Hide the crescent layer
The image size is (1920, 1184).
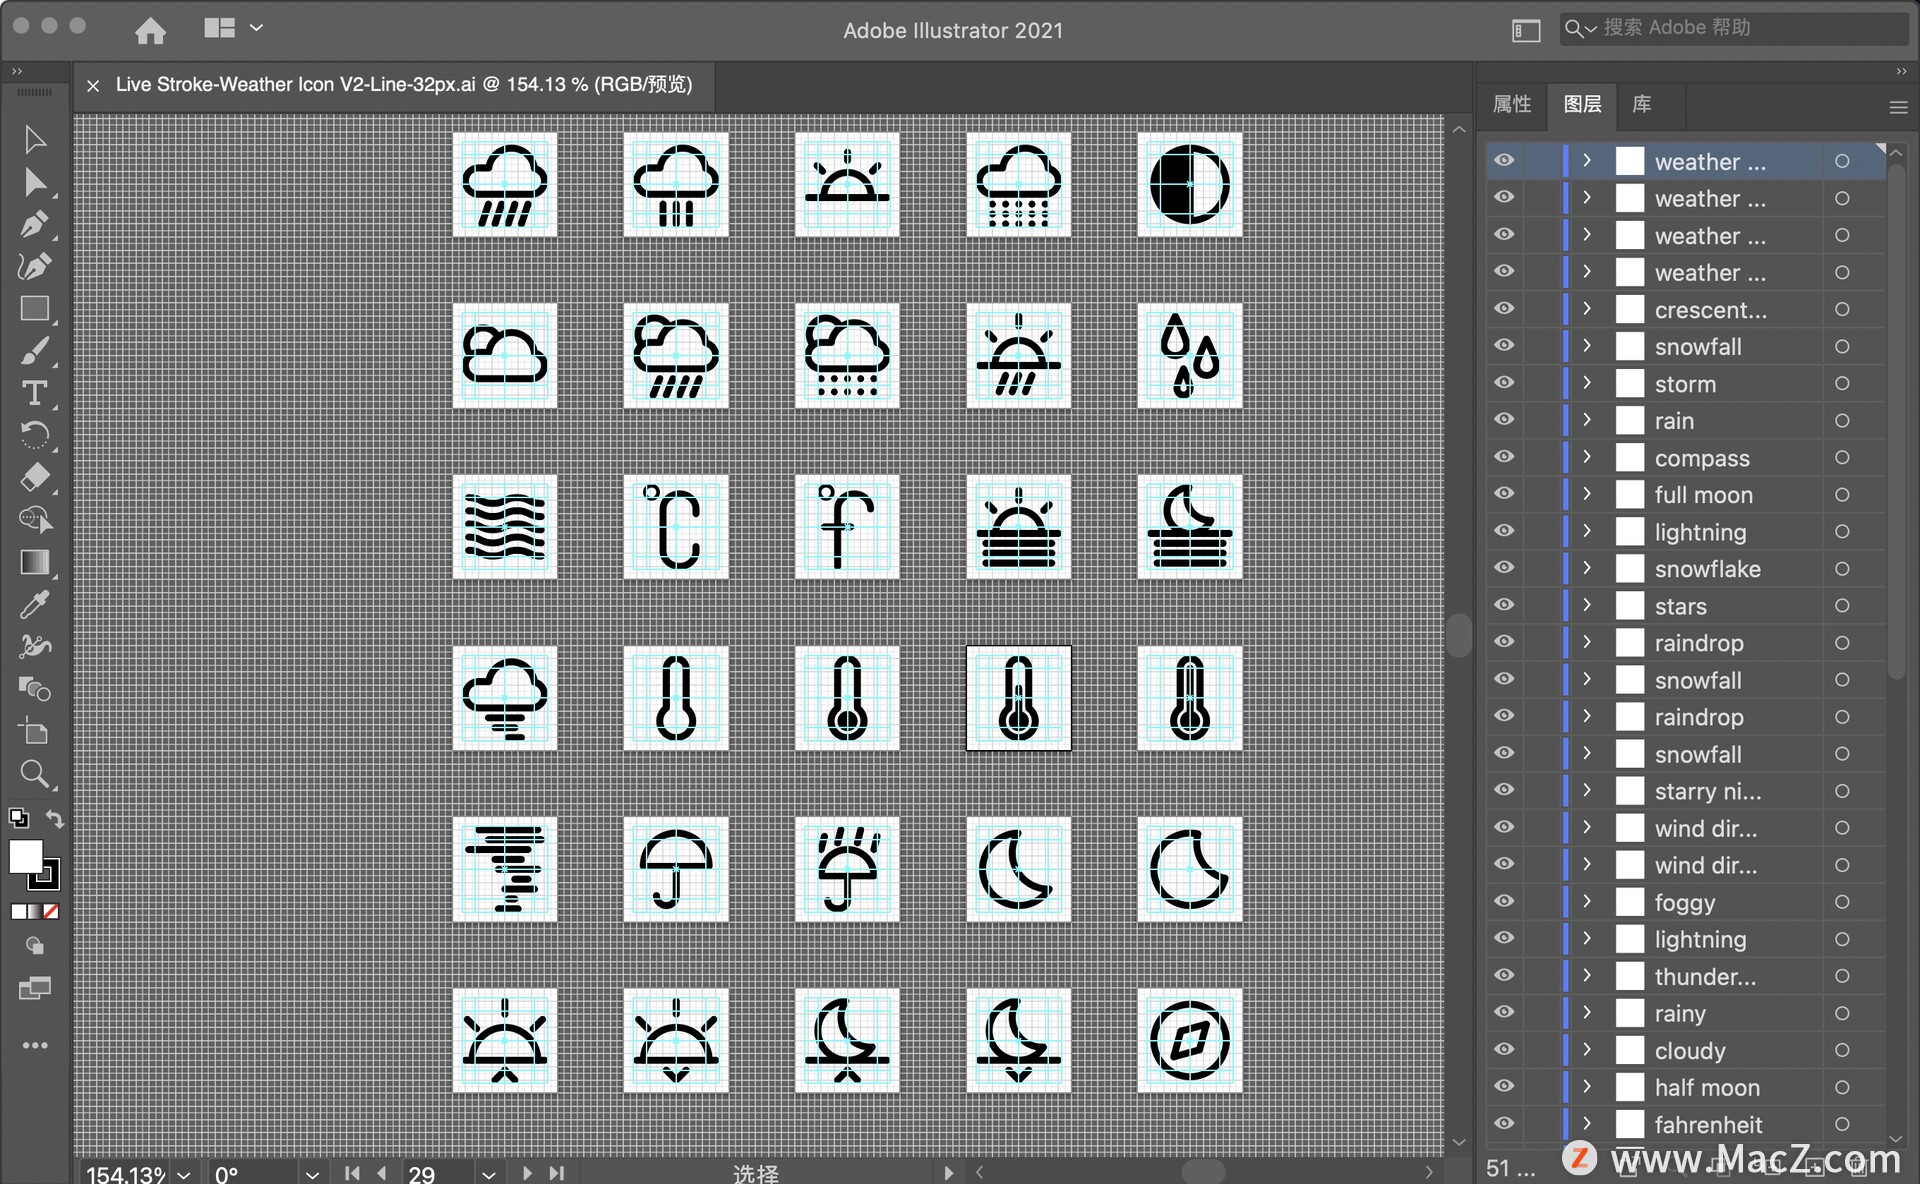(x=1504, y=309)
